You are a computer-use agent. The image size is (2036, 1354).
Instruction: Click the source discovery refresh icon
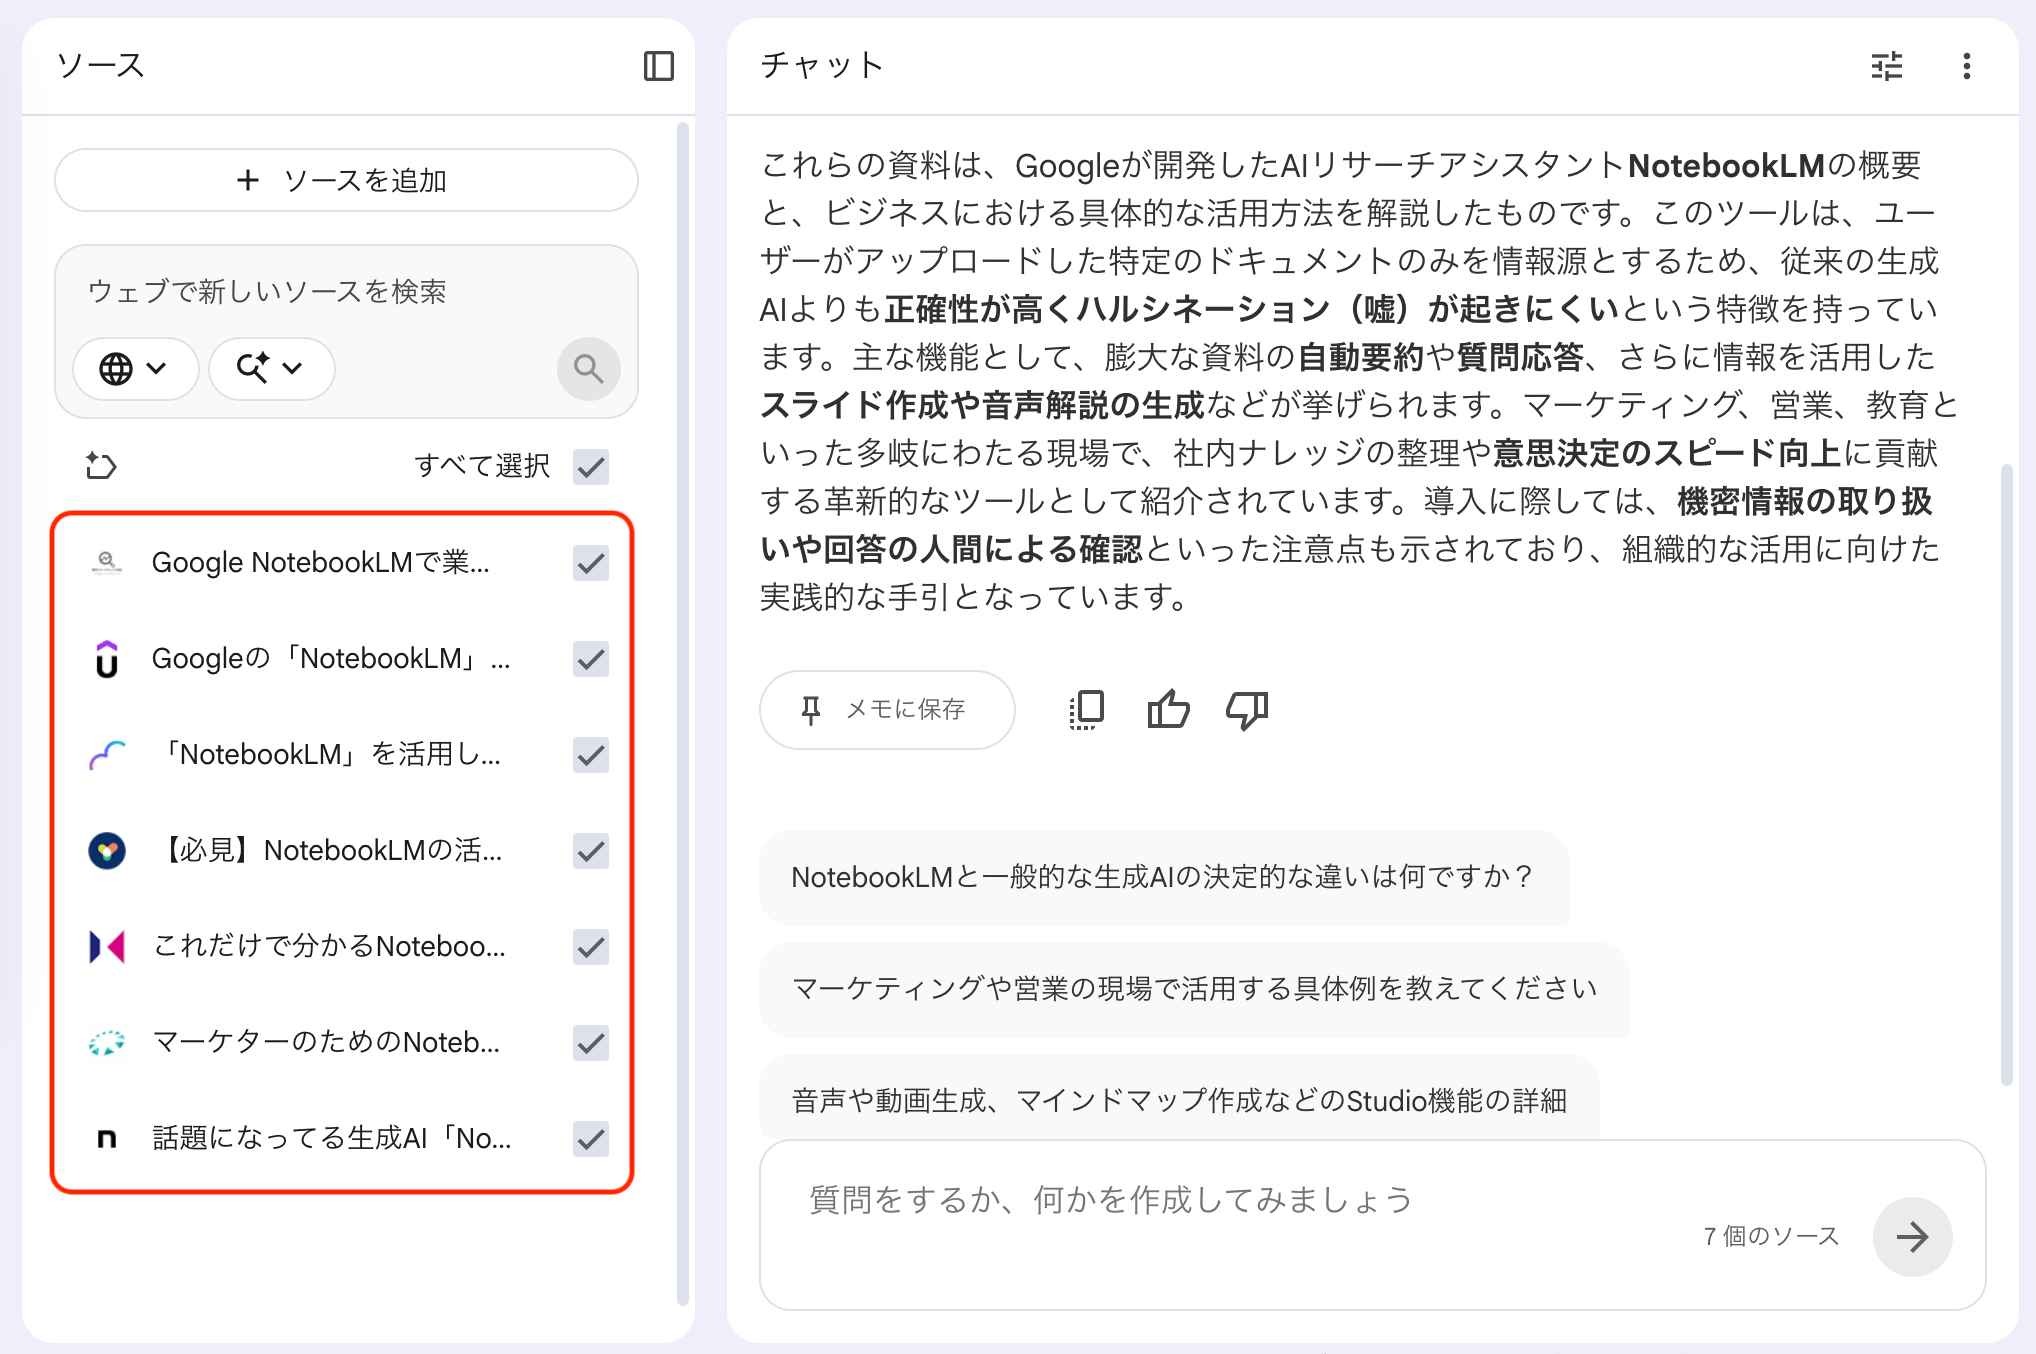(101, 466)
